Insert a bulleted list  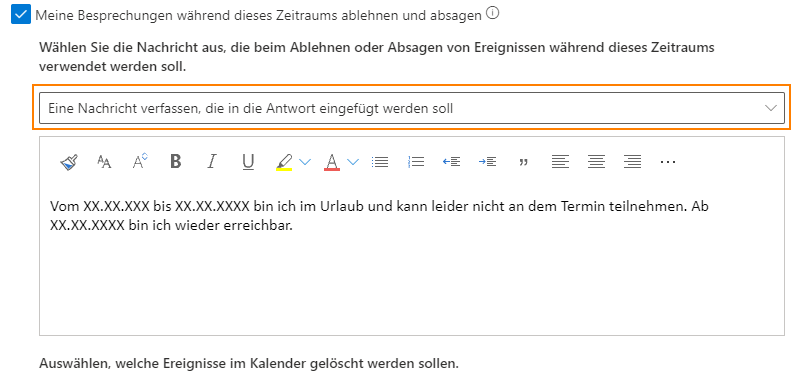pyautogui.click(x=380, y=162)
